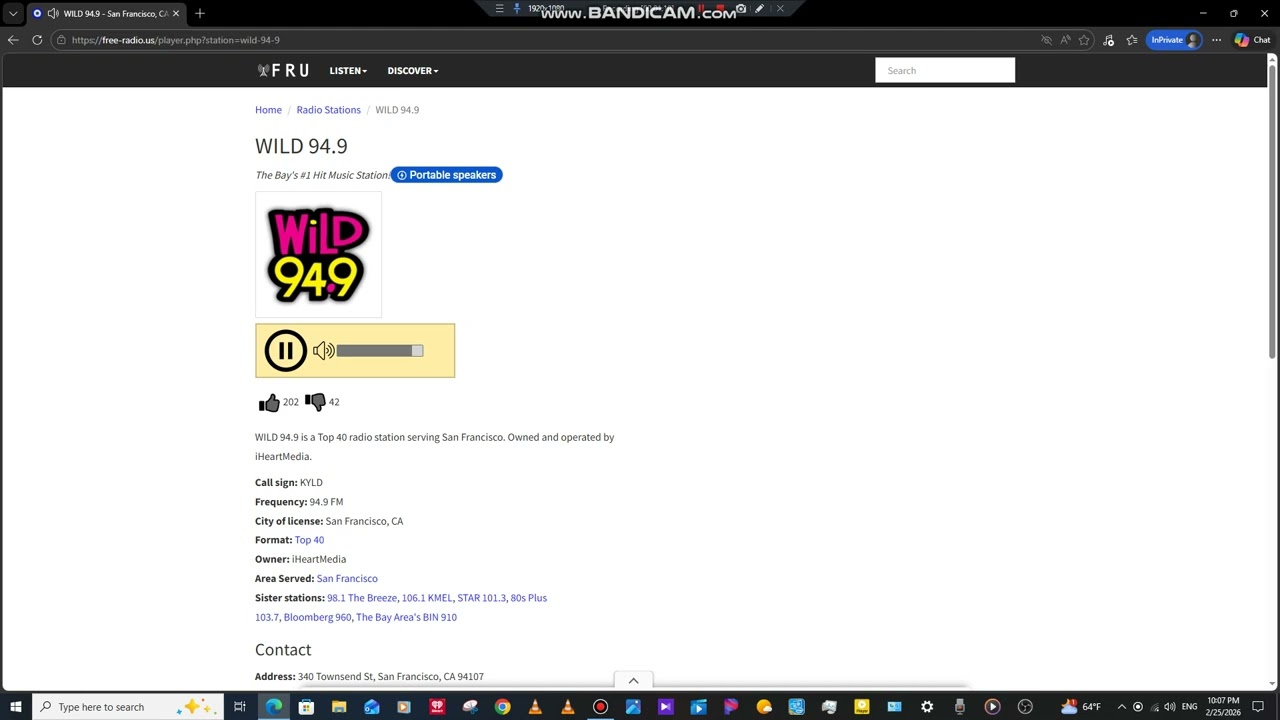This screenshot has width=1280, height=720.
Task: Open the media control music icon
Action: [1108, 40]
